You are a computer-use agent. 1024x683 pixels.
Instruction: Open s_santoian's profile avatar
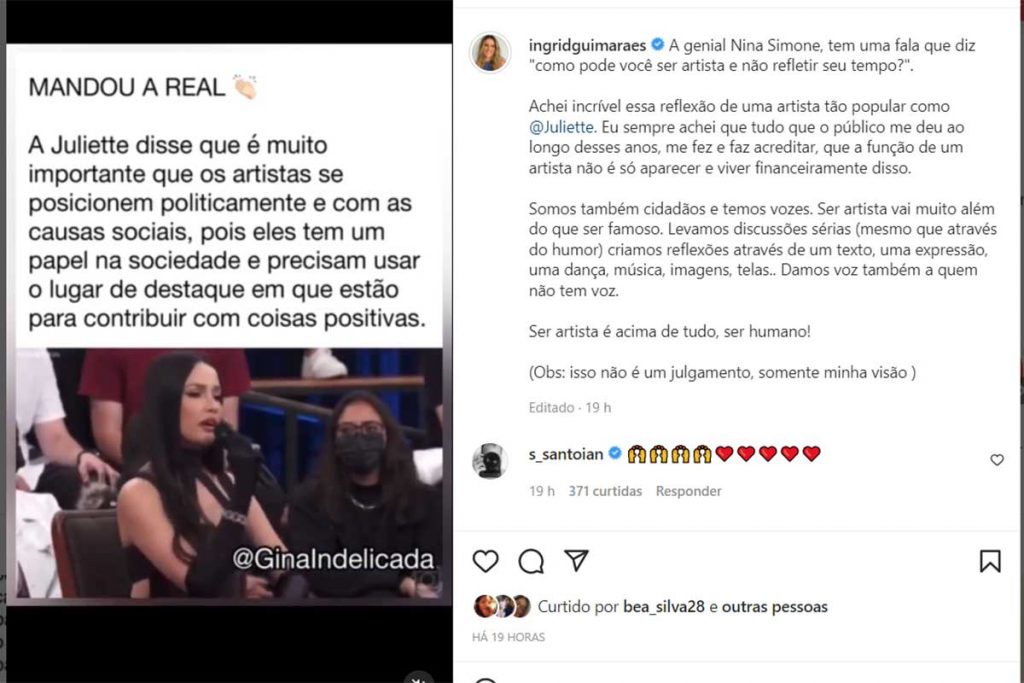coord(490,461)
